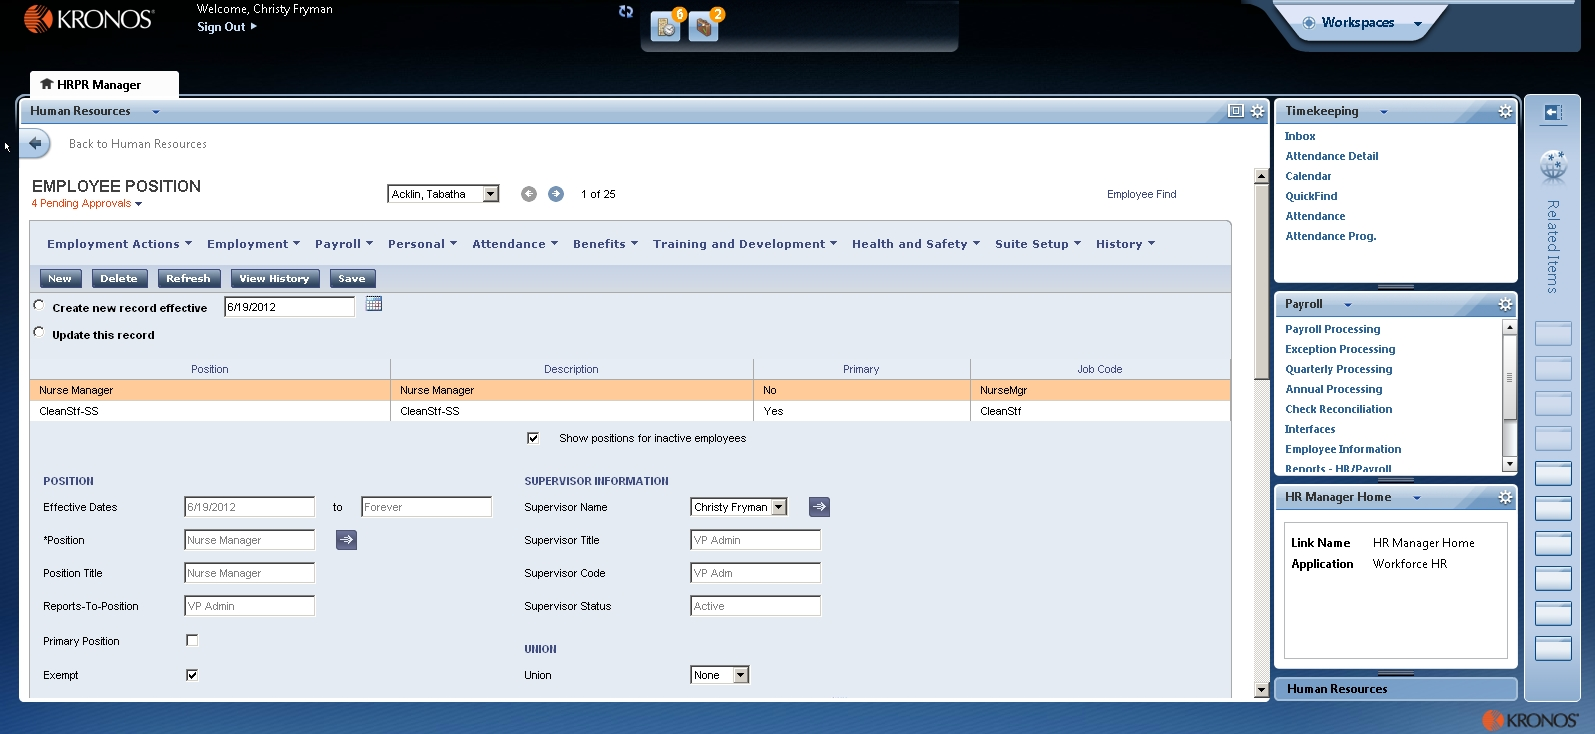Expand 4 Pending Approvals
Viewport: 1595px width, 734px height.
click(x=87, y=204)
